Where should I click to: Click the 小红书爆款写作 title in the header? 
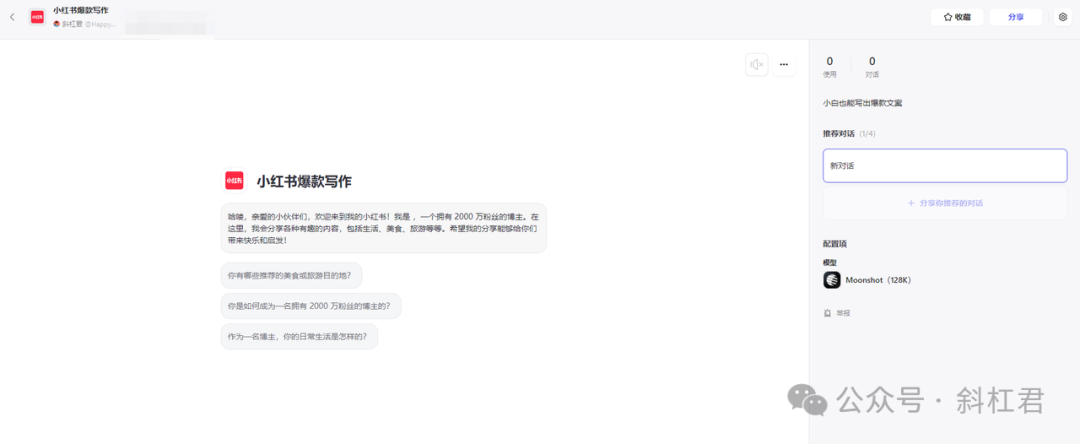pos(81,10)
